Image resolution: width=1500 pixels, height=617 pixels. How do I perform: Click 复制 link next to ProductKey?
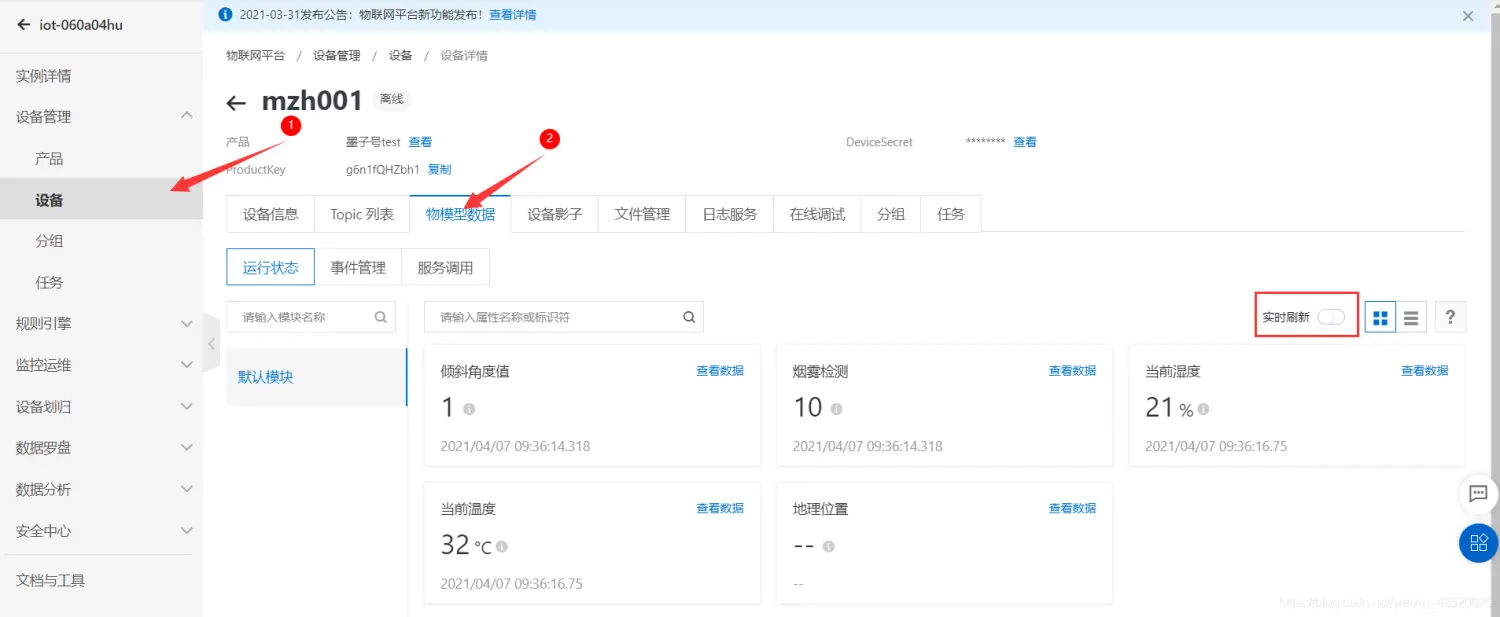coord(439,170)
